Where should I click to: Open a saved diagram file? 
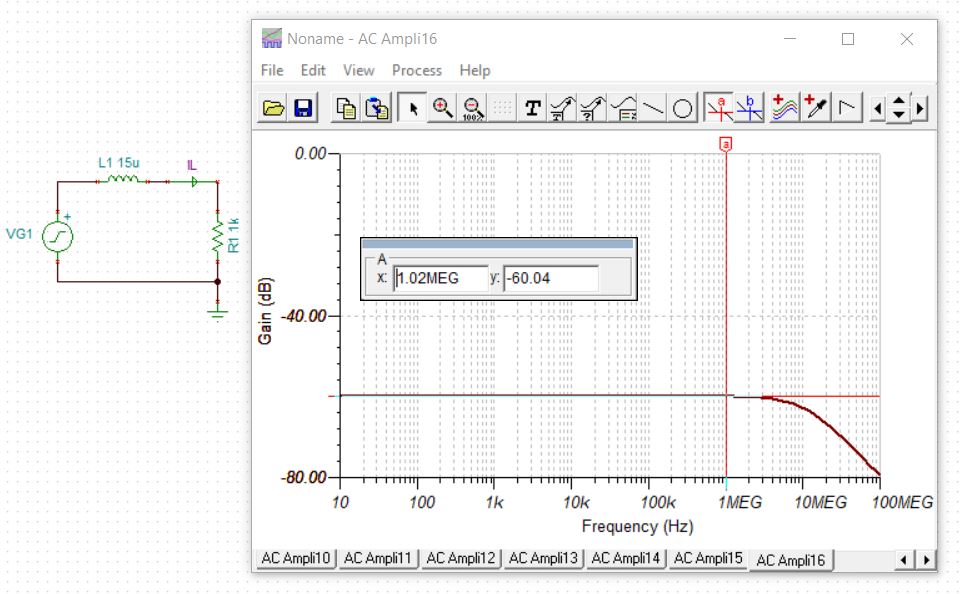click(x=273, y=107)
